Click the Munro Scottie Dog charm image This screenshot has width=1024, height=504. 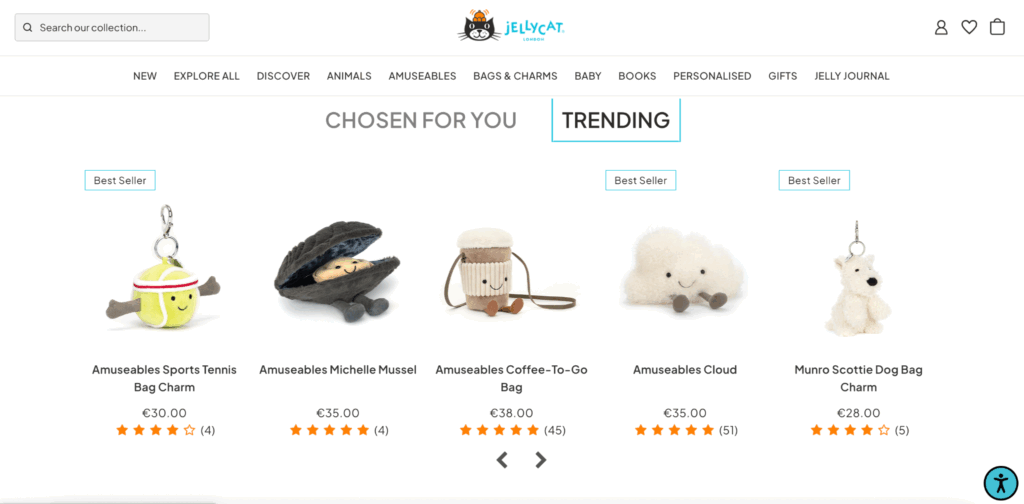click(857, 279)
